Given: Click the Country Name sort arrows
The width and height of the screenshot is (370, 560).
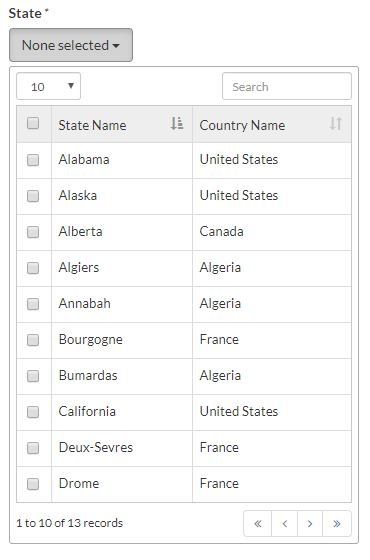Looking at the screenshot, I should click(x=335, y=124).
